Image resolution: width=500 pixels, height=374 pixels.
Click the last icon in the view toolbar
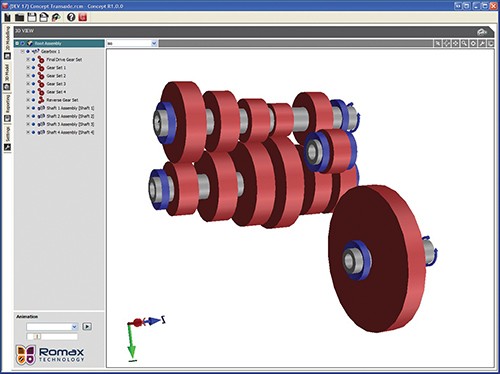point(490,43)
